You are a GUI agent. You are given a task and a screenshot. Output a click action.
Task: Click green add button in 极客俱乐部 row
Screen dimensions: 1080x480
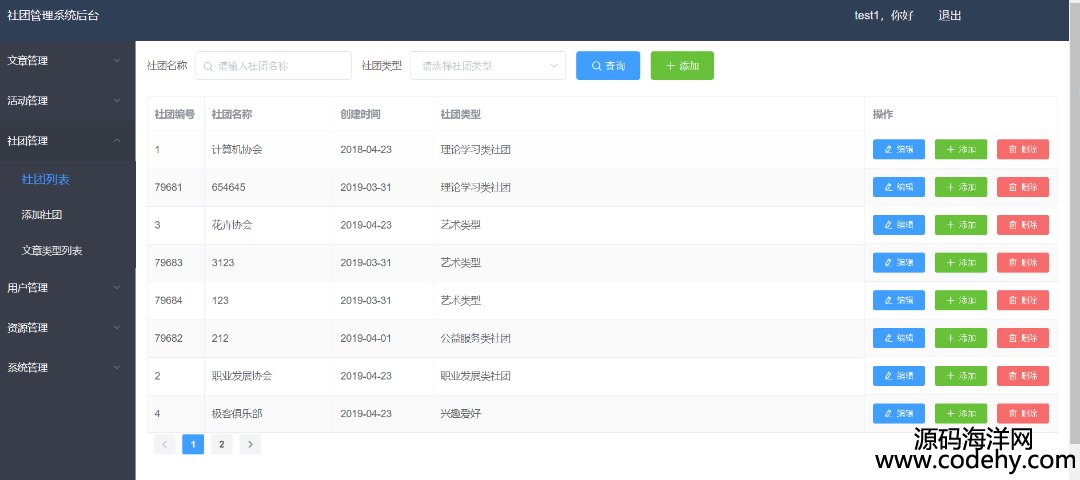click(x=960, y=413)
